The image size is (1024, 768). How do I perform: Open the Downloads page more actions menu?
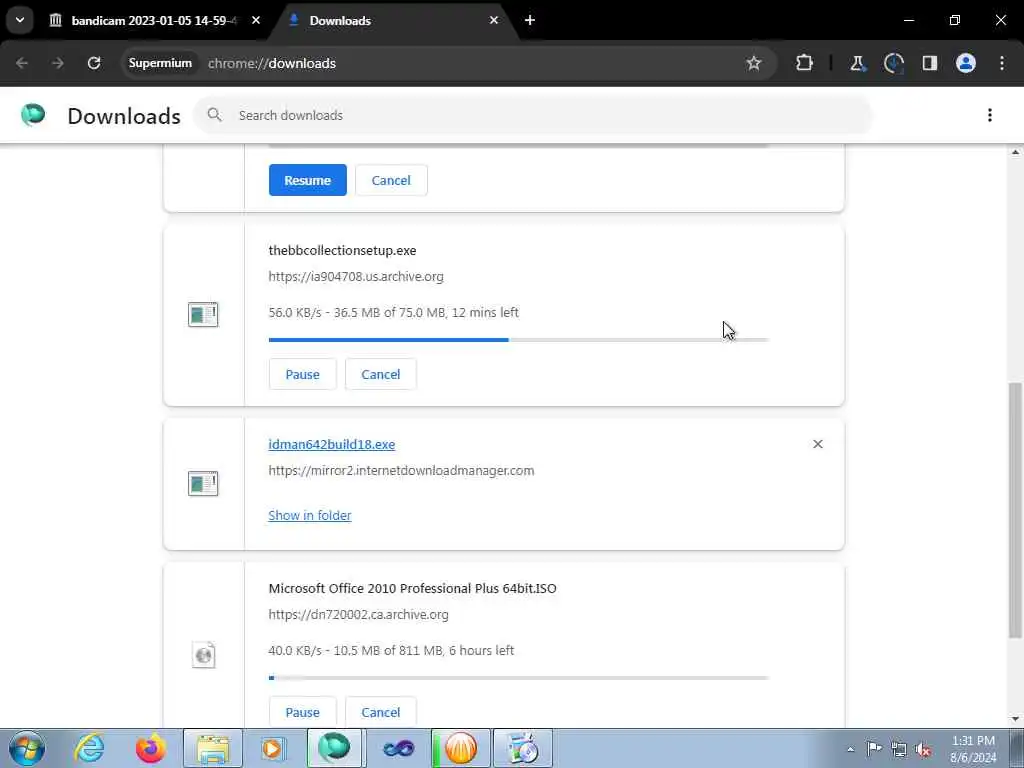(x=990, y=116)
